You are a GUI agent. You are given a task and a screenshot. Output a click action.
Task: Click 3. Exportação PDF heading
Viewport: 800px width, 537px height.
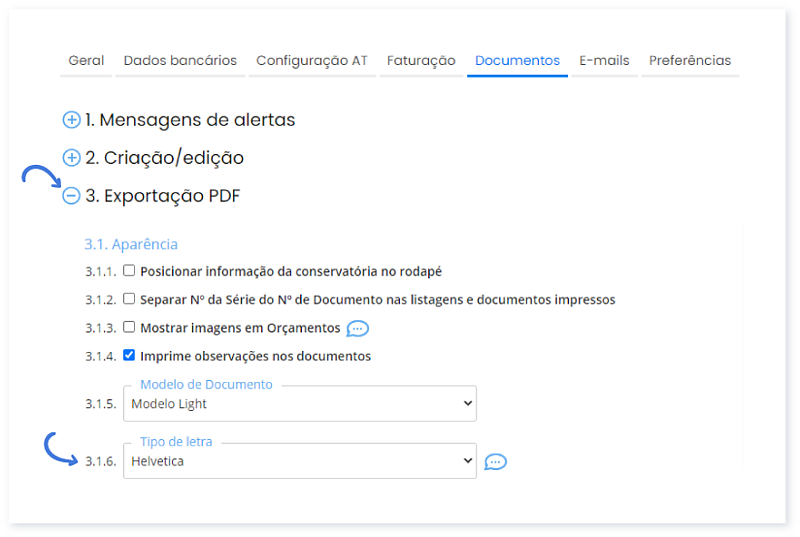(x=162, y=196)
